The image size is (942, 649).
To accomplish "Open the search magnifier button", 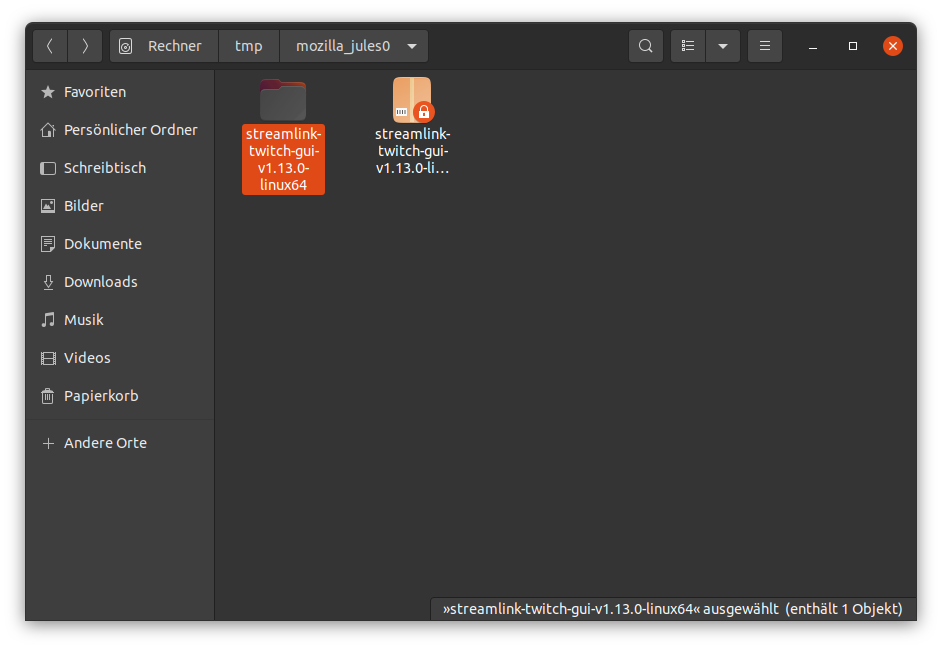I will click(646, 46).
